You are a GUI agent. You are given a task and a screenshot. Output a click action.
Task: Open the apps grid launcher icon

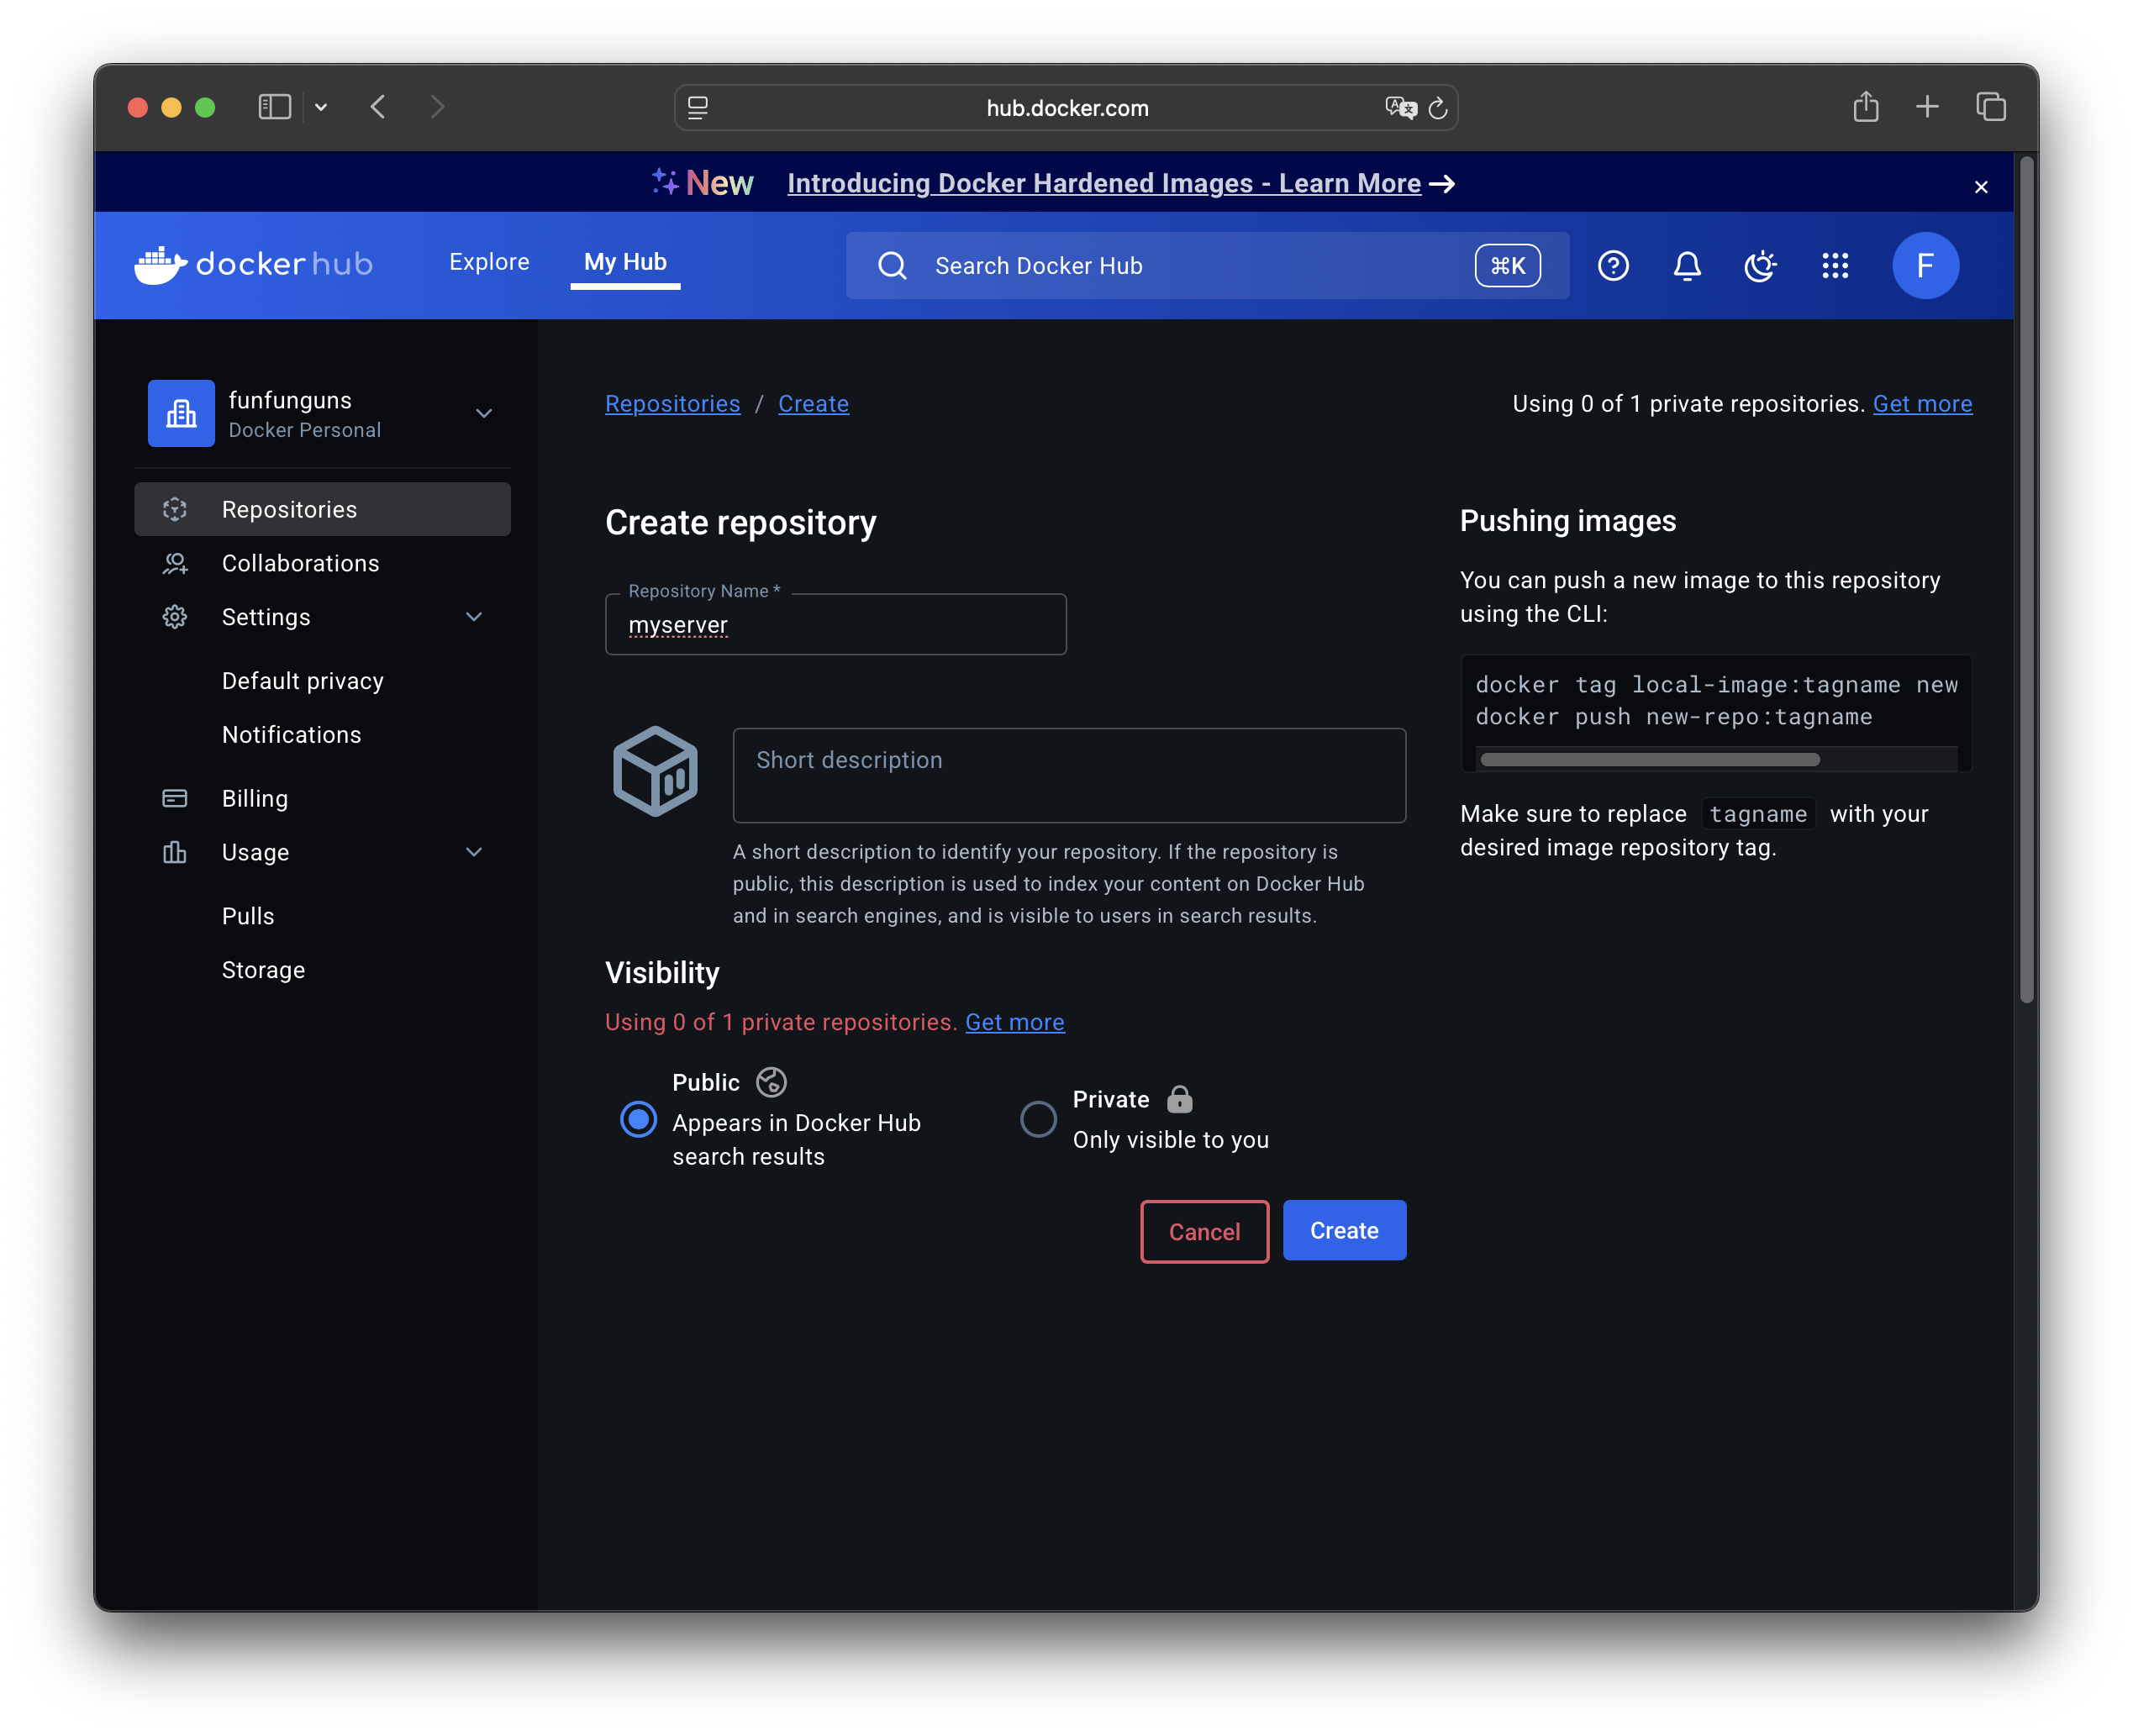[1834, 265]
